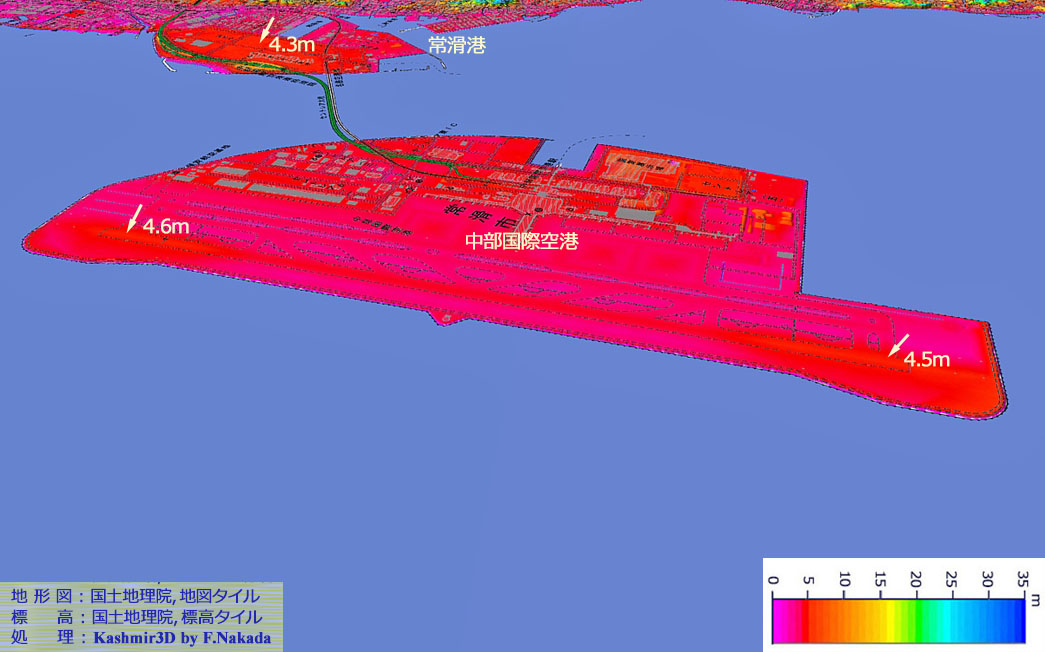Image resolution: width=1045 pixels, height=652 pixels.
Task: Select the 4.6m elevation label
Action: tap(166, 227)
